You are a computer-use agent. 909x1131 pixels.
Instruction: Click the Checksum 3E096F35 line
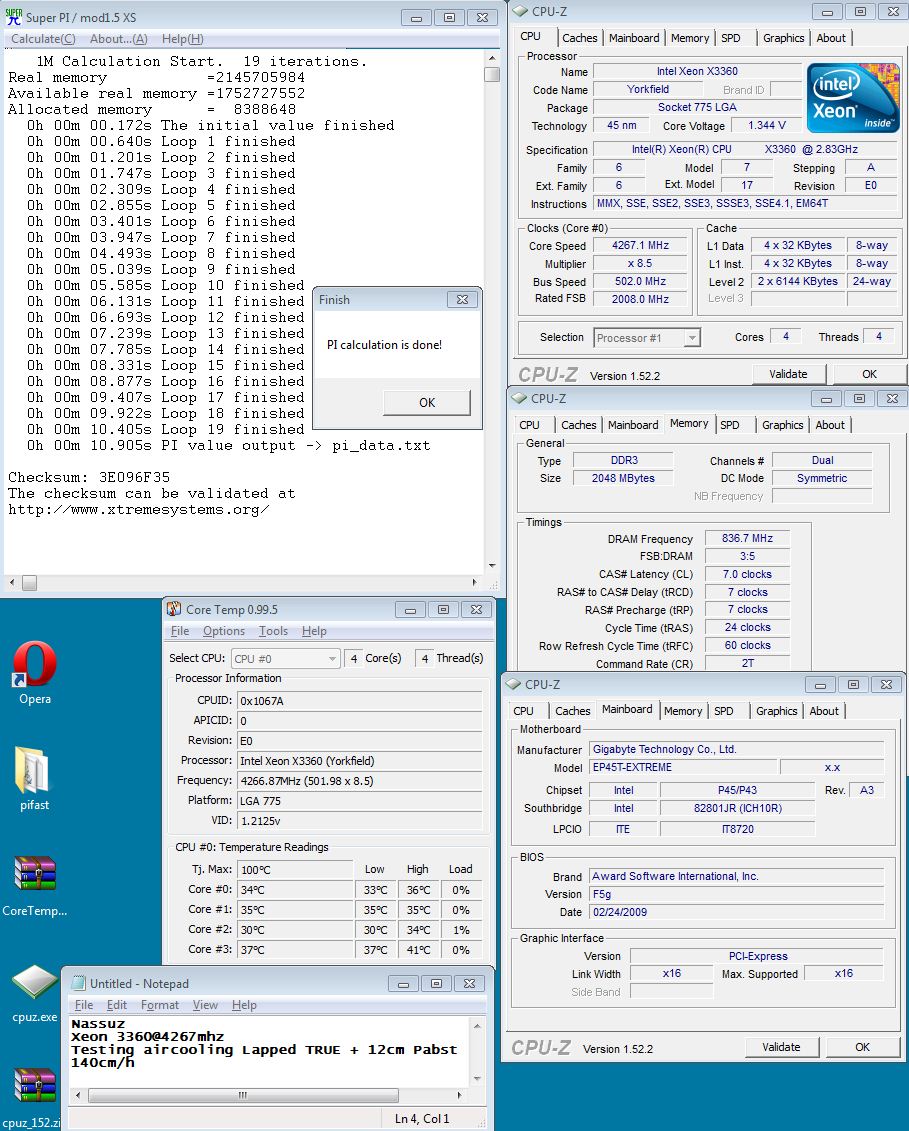(x=89, y=478)
